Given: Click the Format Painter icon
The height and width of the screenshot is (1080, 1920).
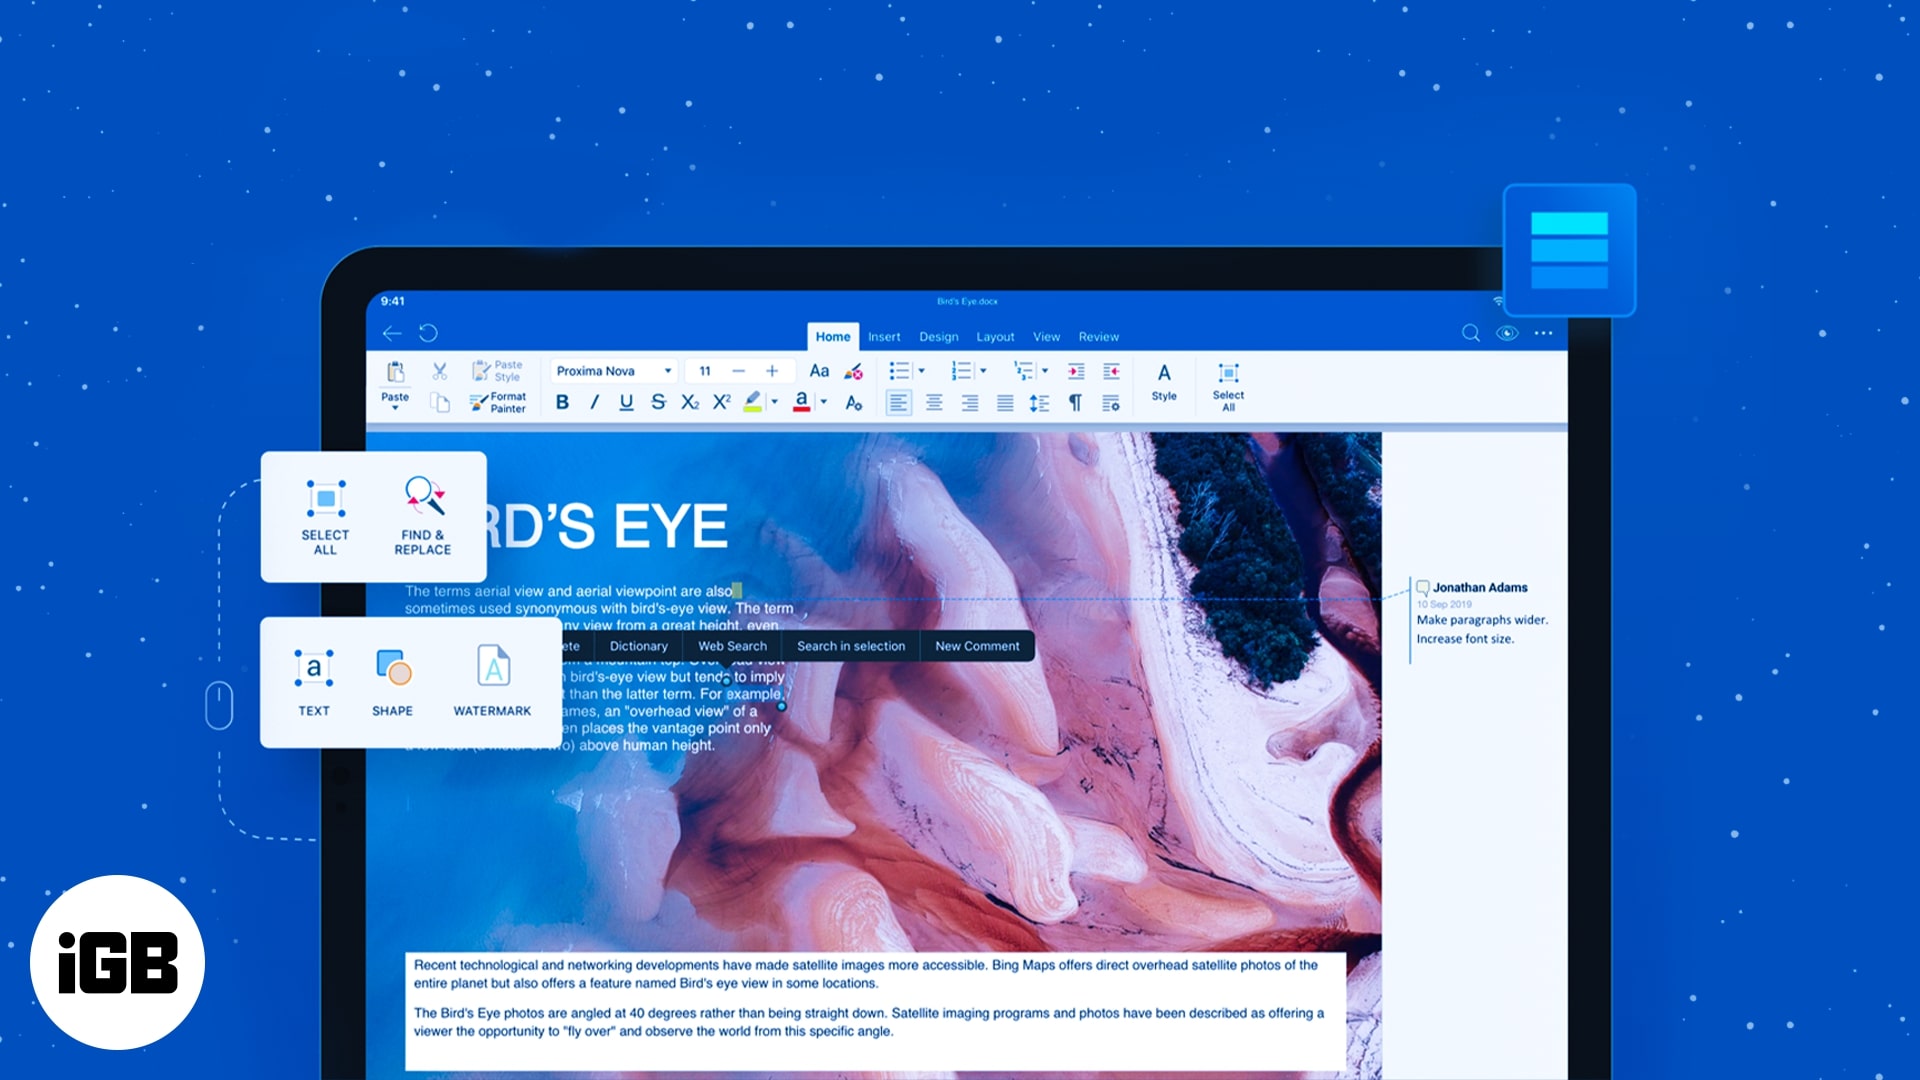Looking at the screenshot, I should (480, 402).
